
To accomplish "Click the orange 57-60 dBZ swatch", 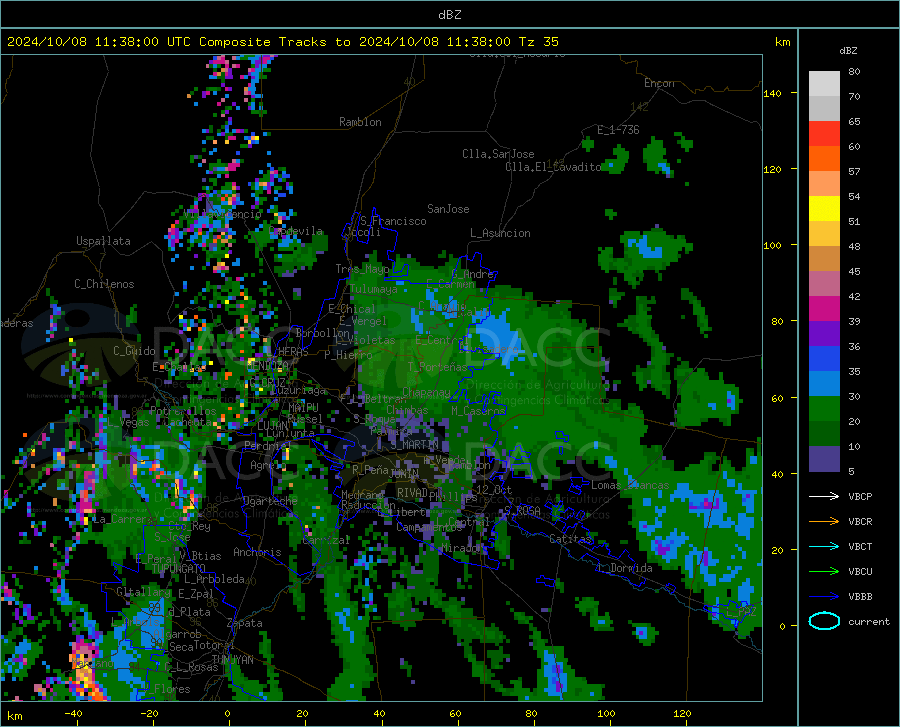I will pos(824,158).
